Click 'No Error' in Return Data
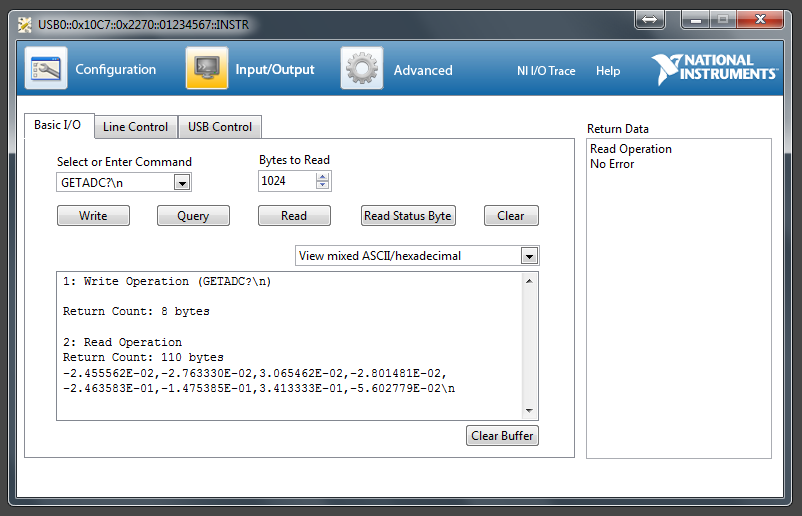Image resolution: width=802 pixels, height=516 pixels. (612, 164)
